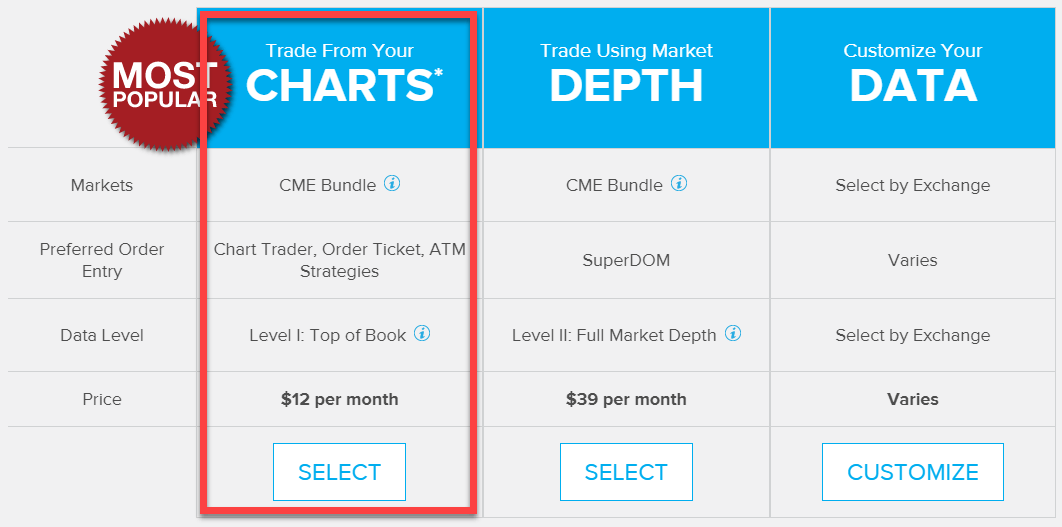Click info icon beside Depth CME Bundle
Screen dimensions: 1062x527
[x=679, y=184]
